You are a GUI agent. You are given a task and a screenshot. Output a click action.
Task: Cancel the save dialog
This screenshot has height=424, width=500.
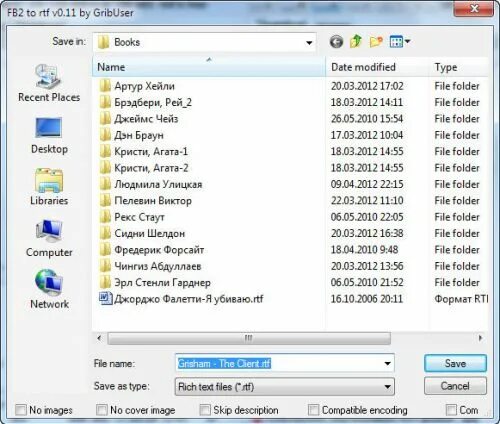[x=455, y=386]
